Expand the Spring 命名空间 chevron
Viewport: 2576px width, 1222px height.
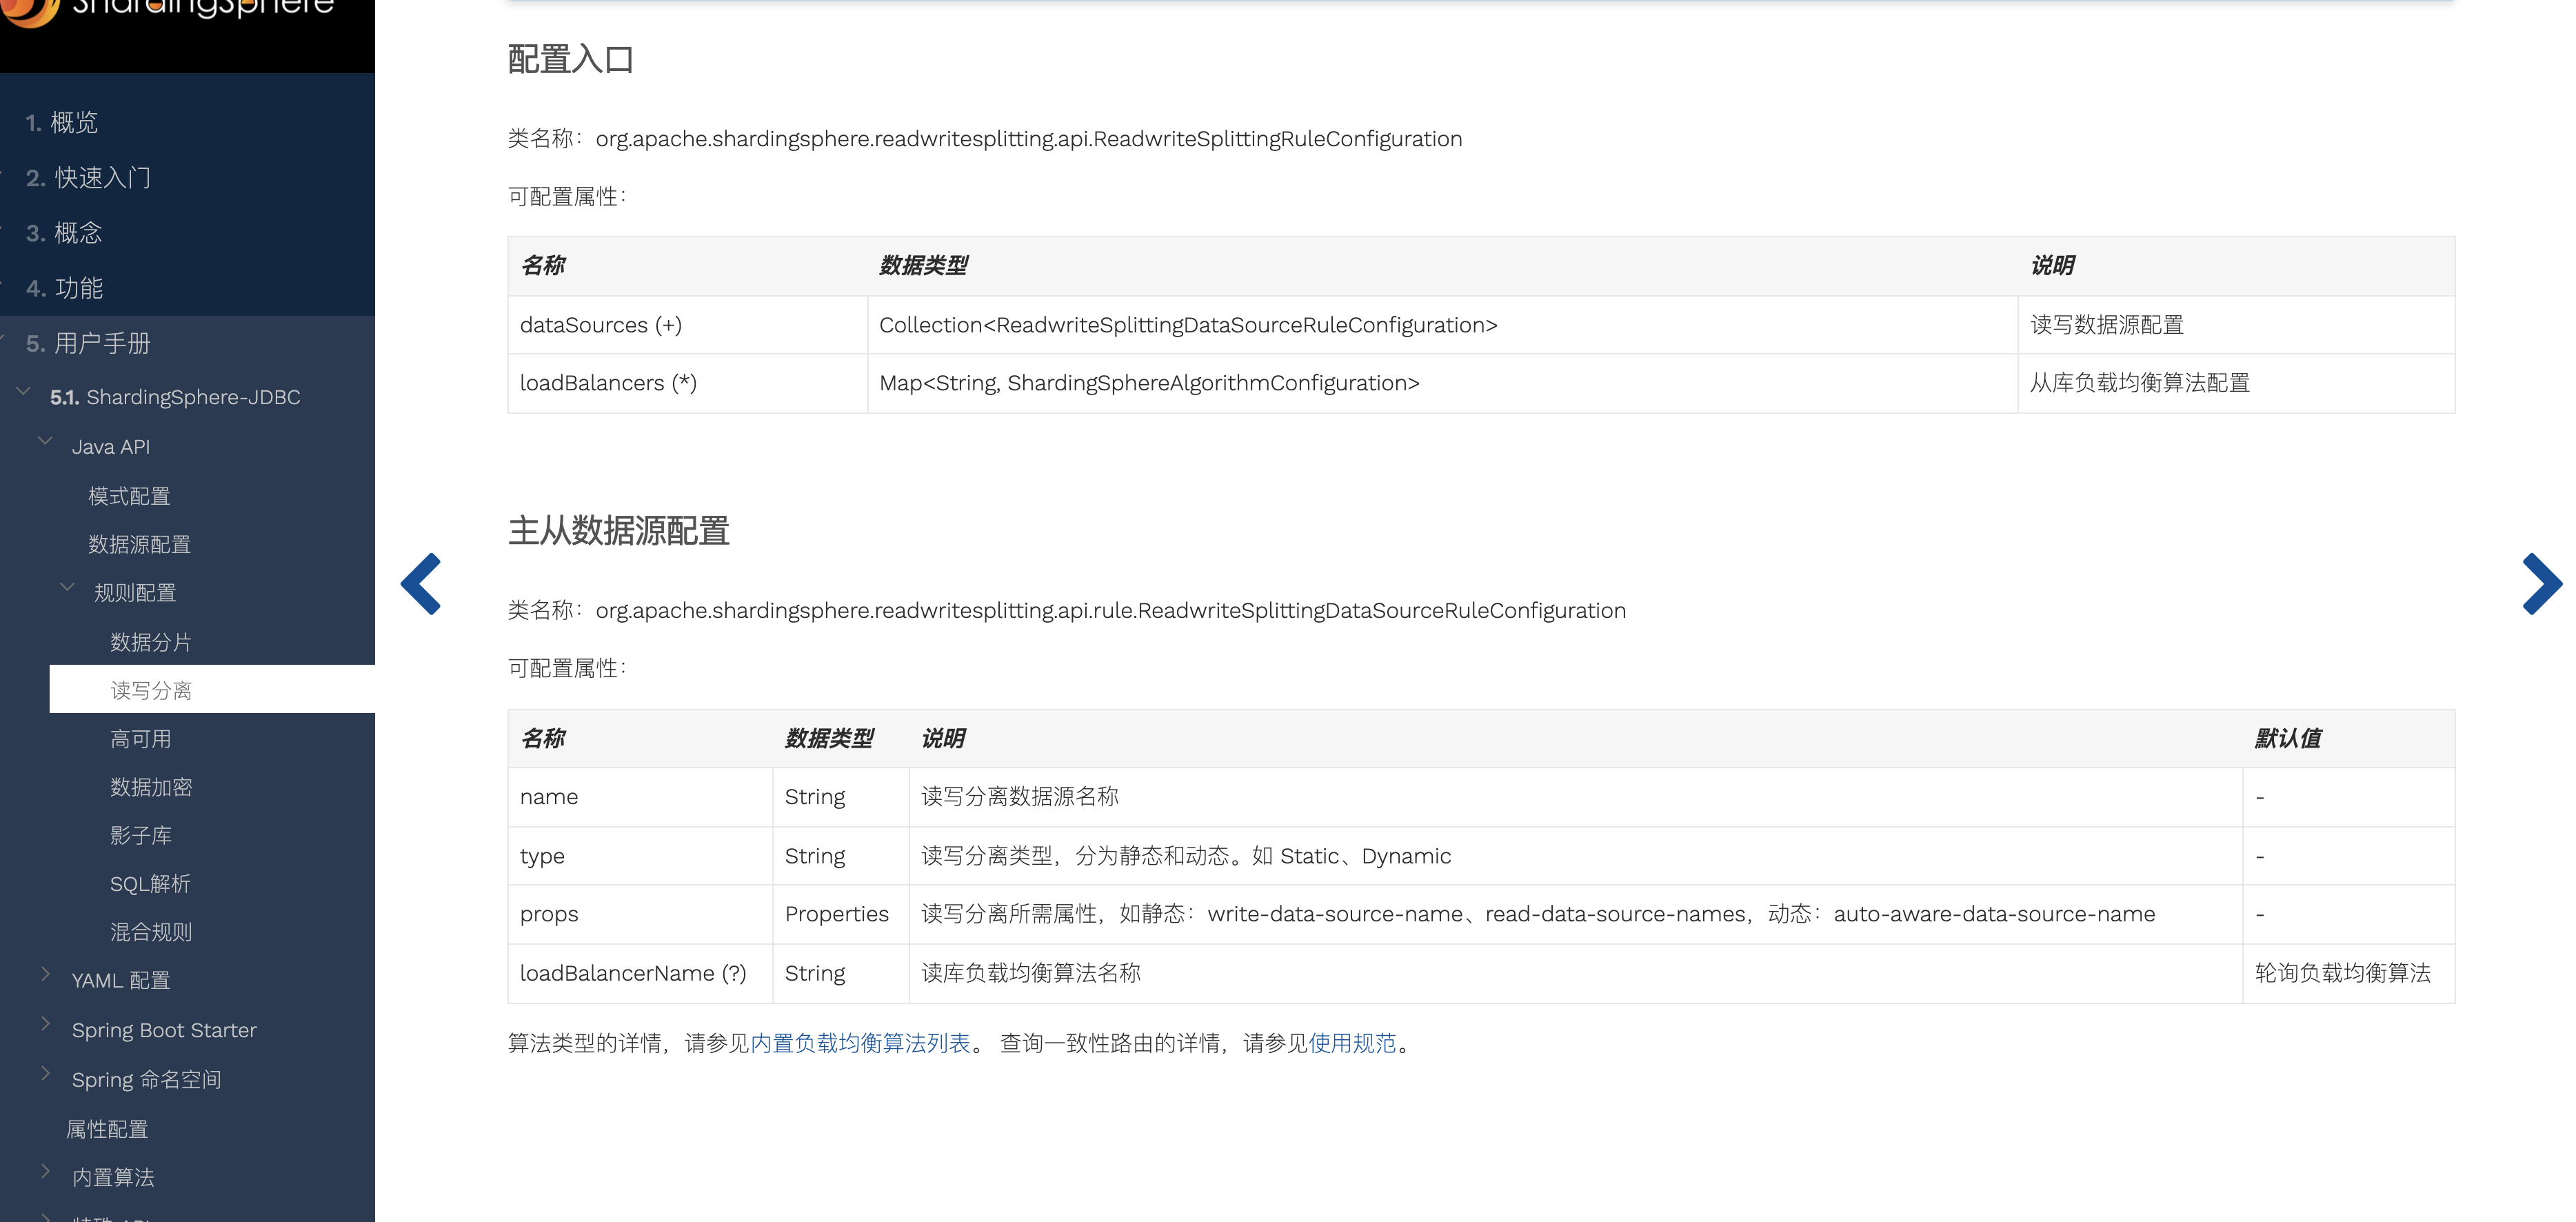point(45,1073)
